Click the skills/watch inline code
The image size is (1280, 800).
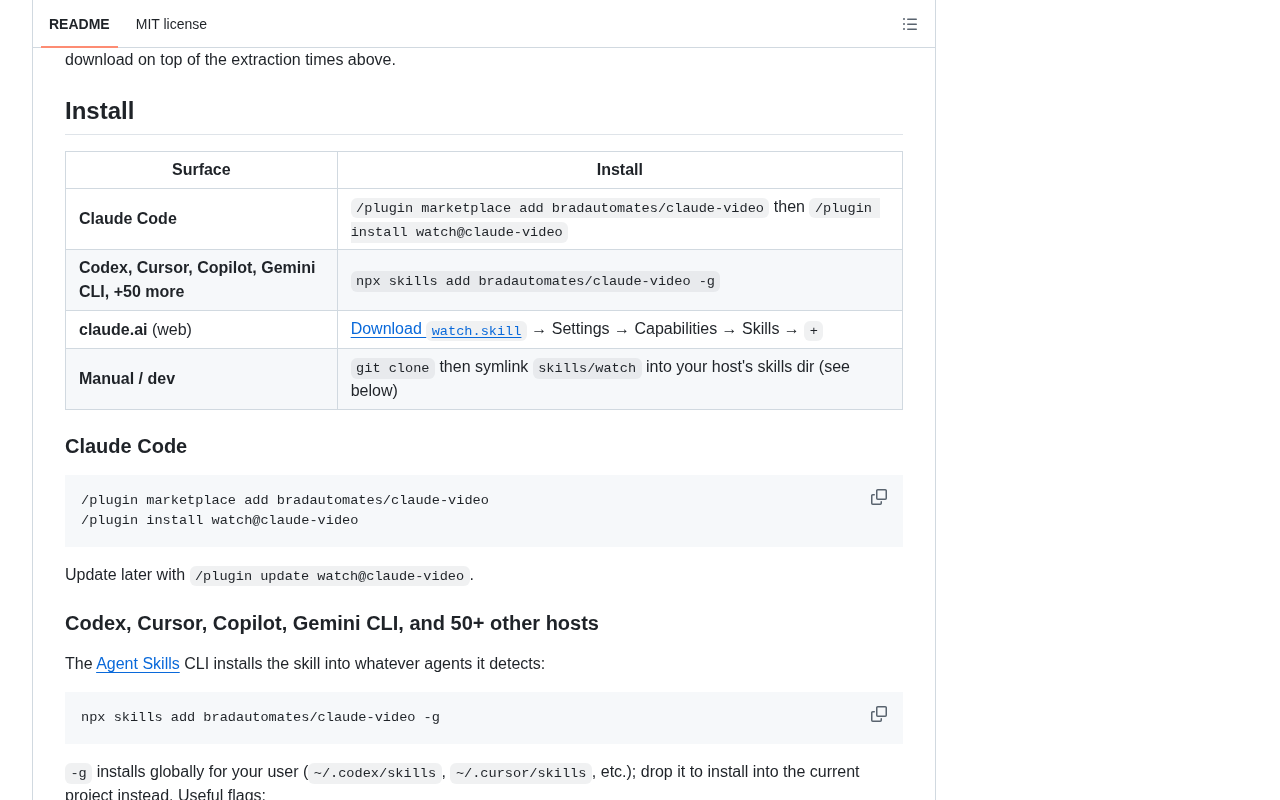coord(587,368)
